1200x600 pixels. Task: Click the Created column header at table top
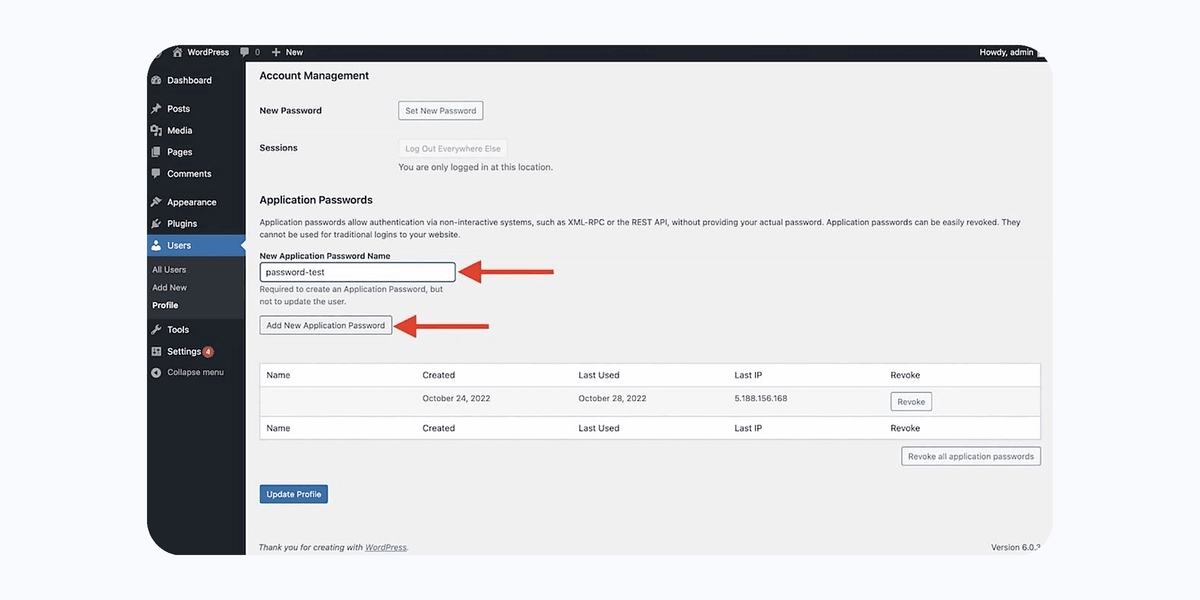click(439, 376)
